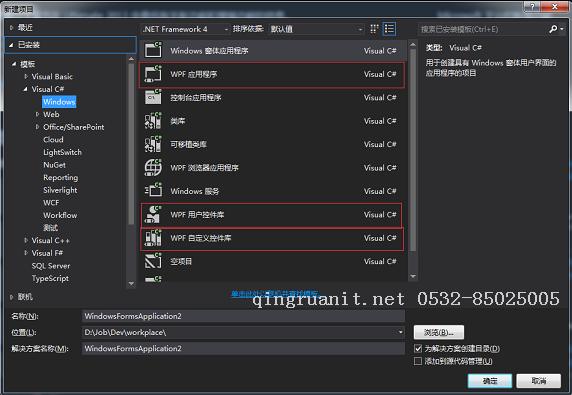The height and width of the screenshot is (395, 572).
Task: Select the 空项目 template icon
Action: coord(153,261)
